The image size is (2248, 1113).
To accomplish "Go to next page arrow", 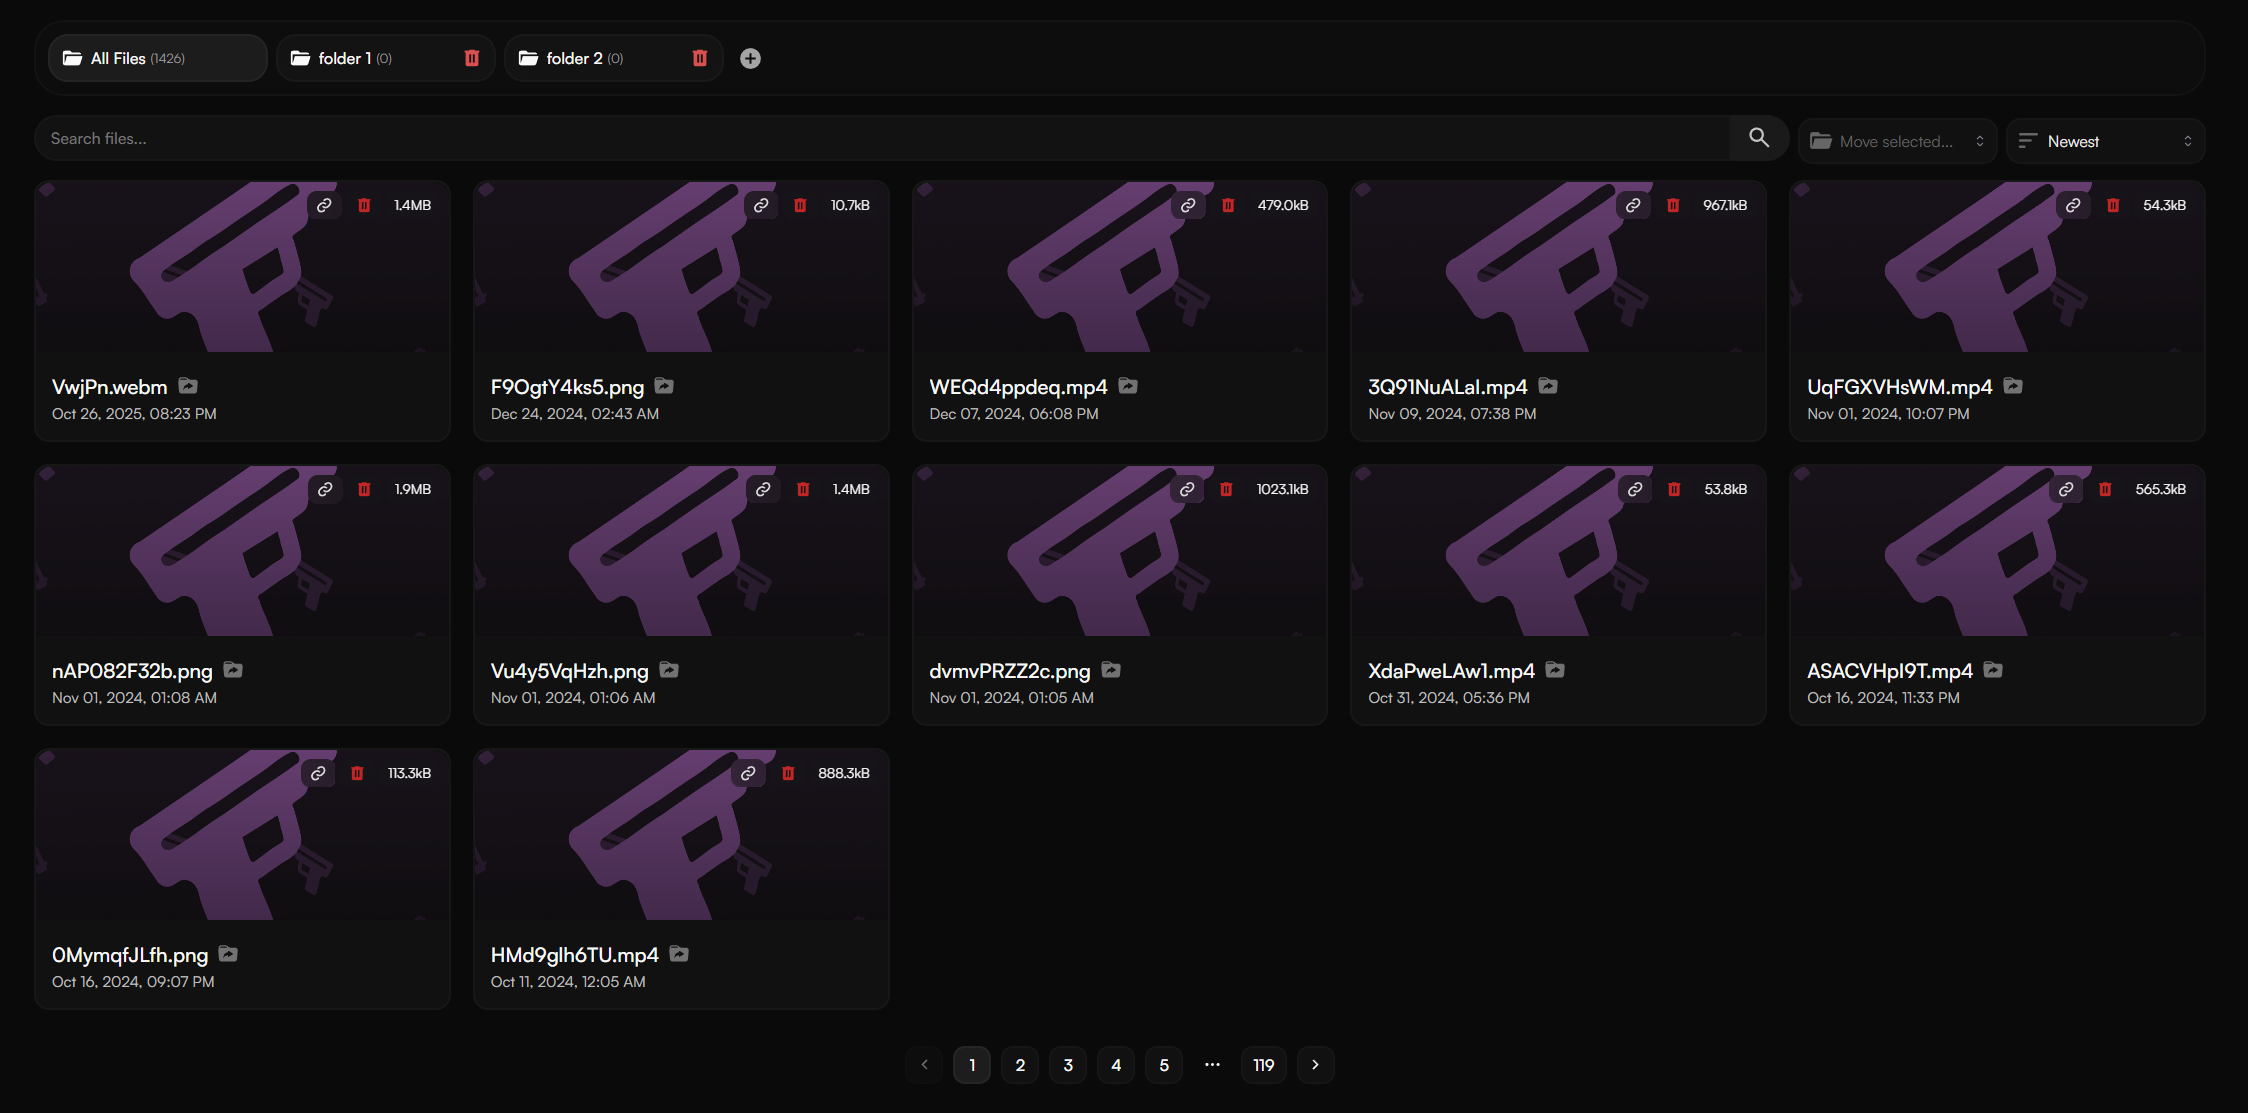I will coord(1315,1065).
